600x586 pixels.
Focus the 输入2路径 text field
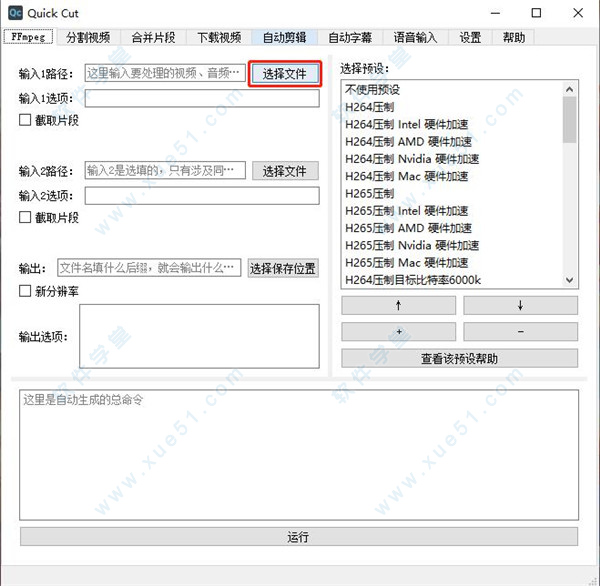click(x=165, y=170)
